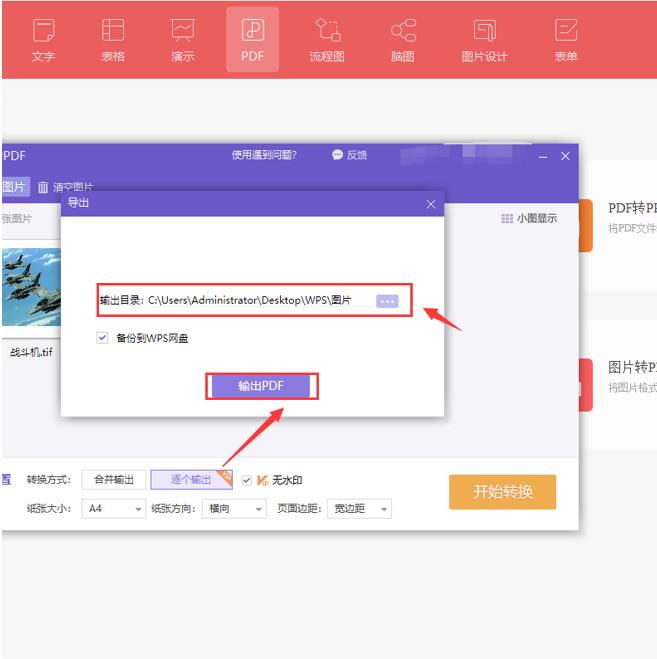Close the 导出 export dialog

431,204
